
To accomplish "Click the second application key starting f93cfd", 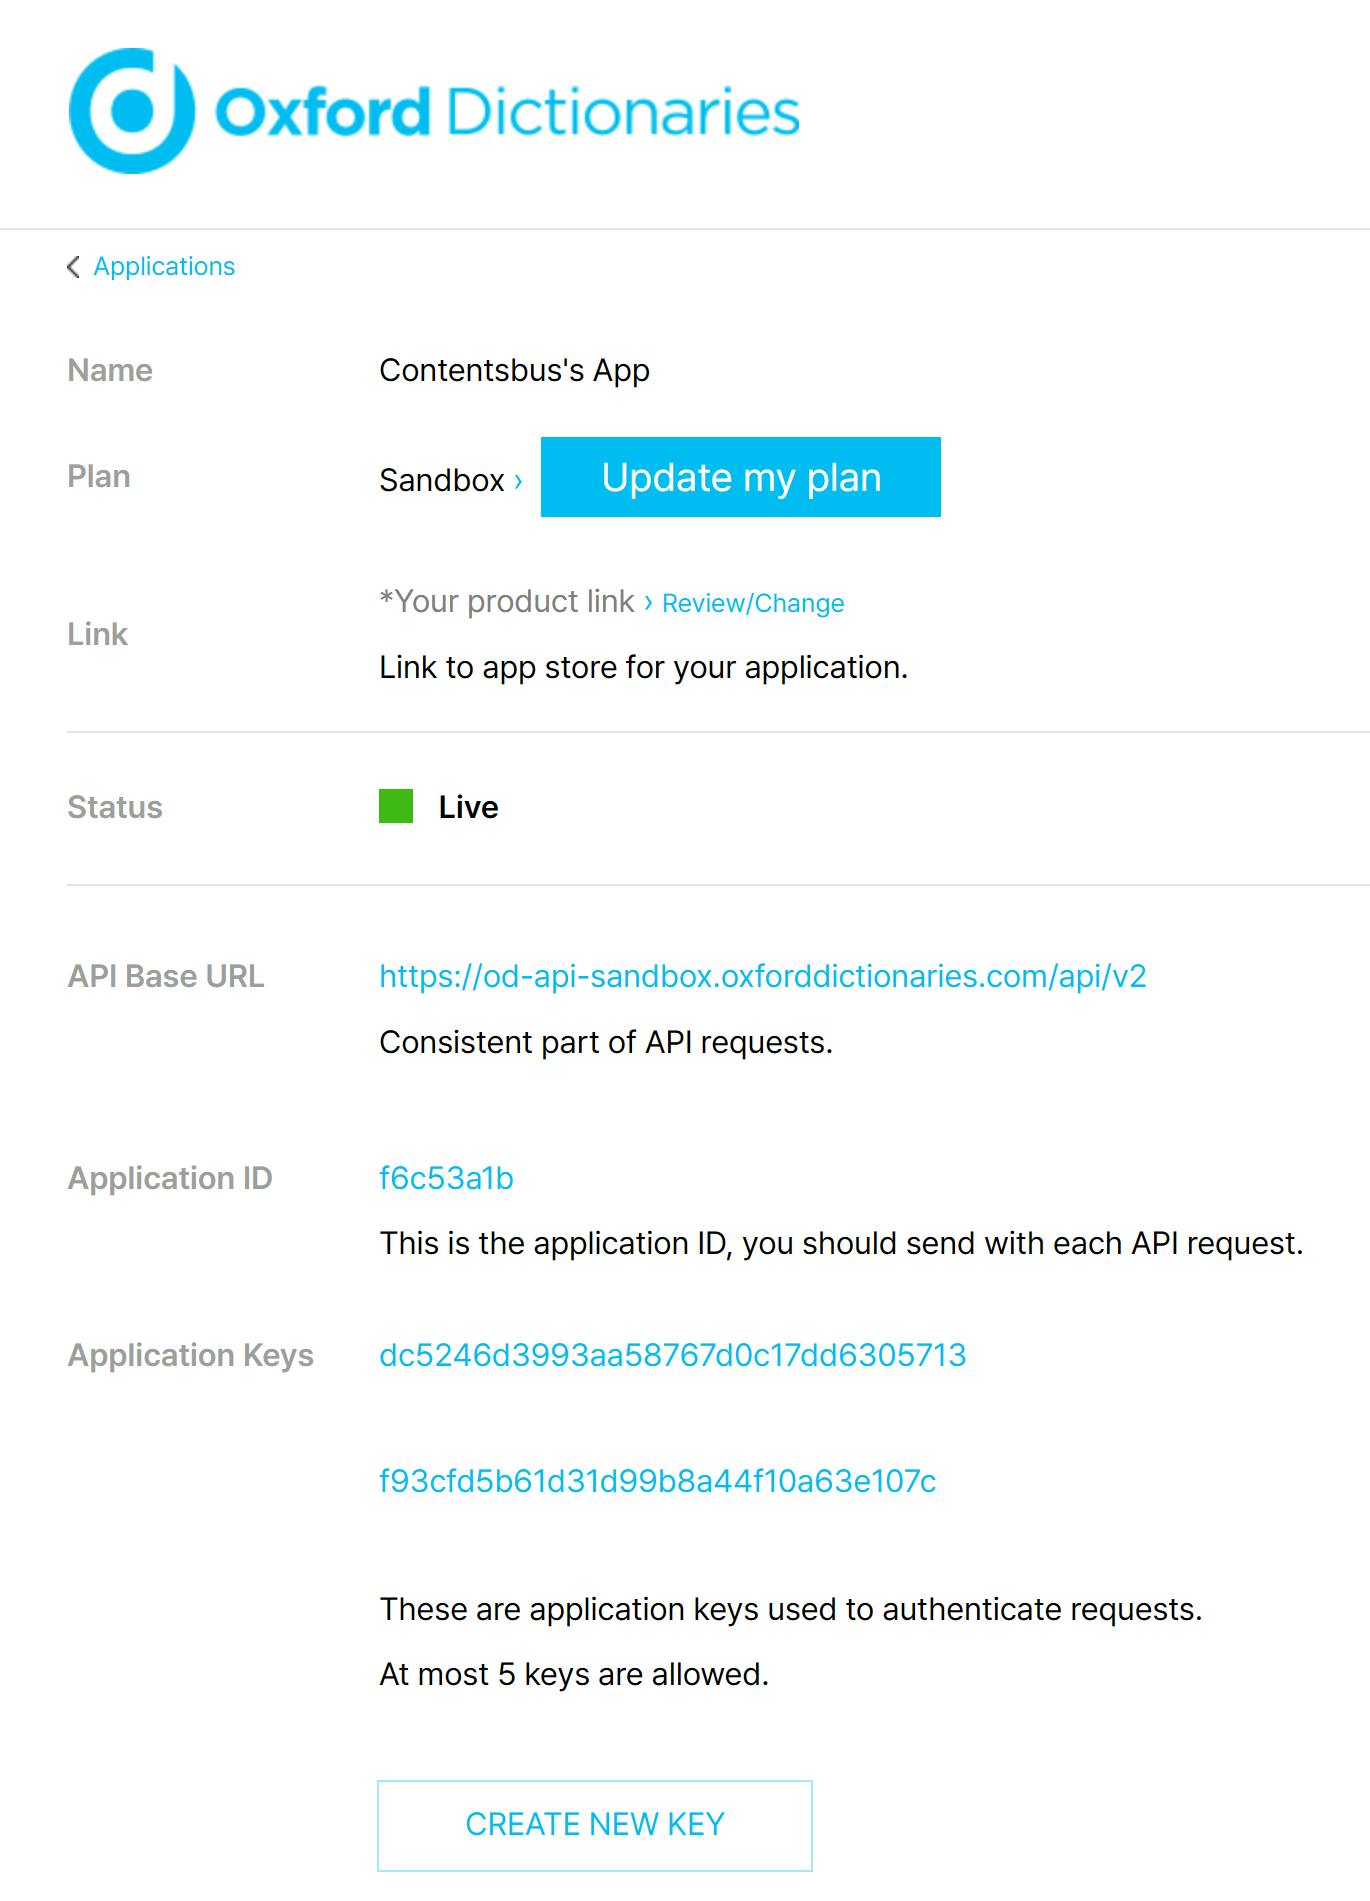I will point(657,1481).
